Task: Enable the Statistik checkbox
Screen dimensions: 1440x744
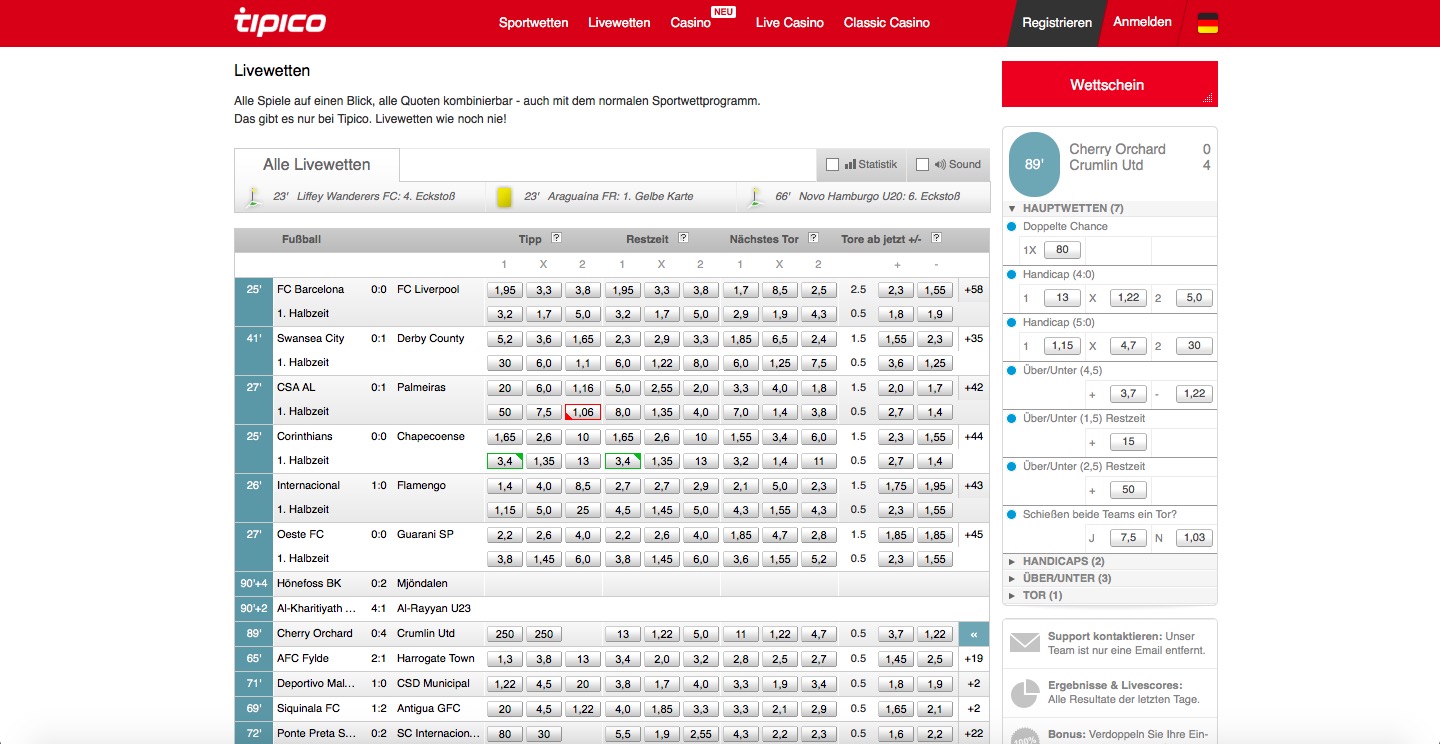Action: click(x=832, y=165)
